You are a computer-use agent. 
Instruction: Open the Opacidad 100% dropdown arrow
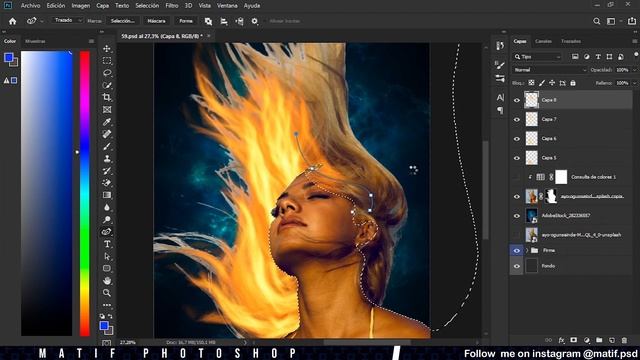point(634,70)
